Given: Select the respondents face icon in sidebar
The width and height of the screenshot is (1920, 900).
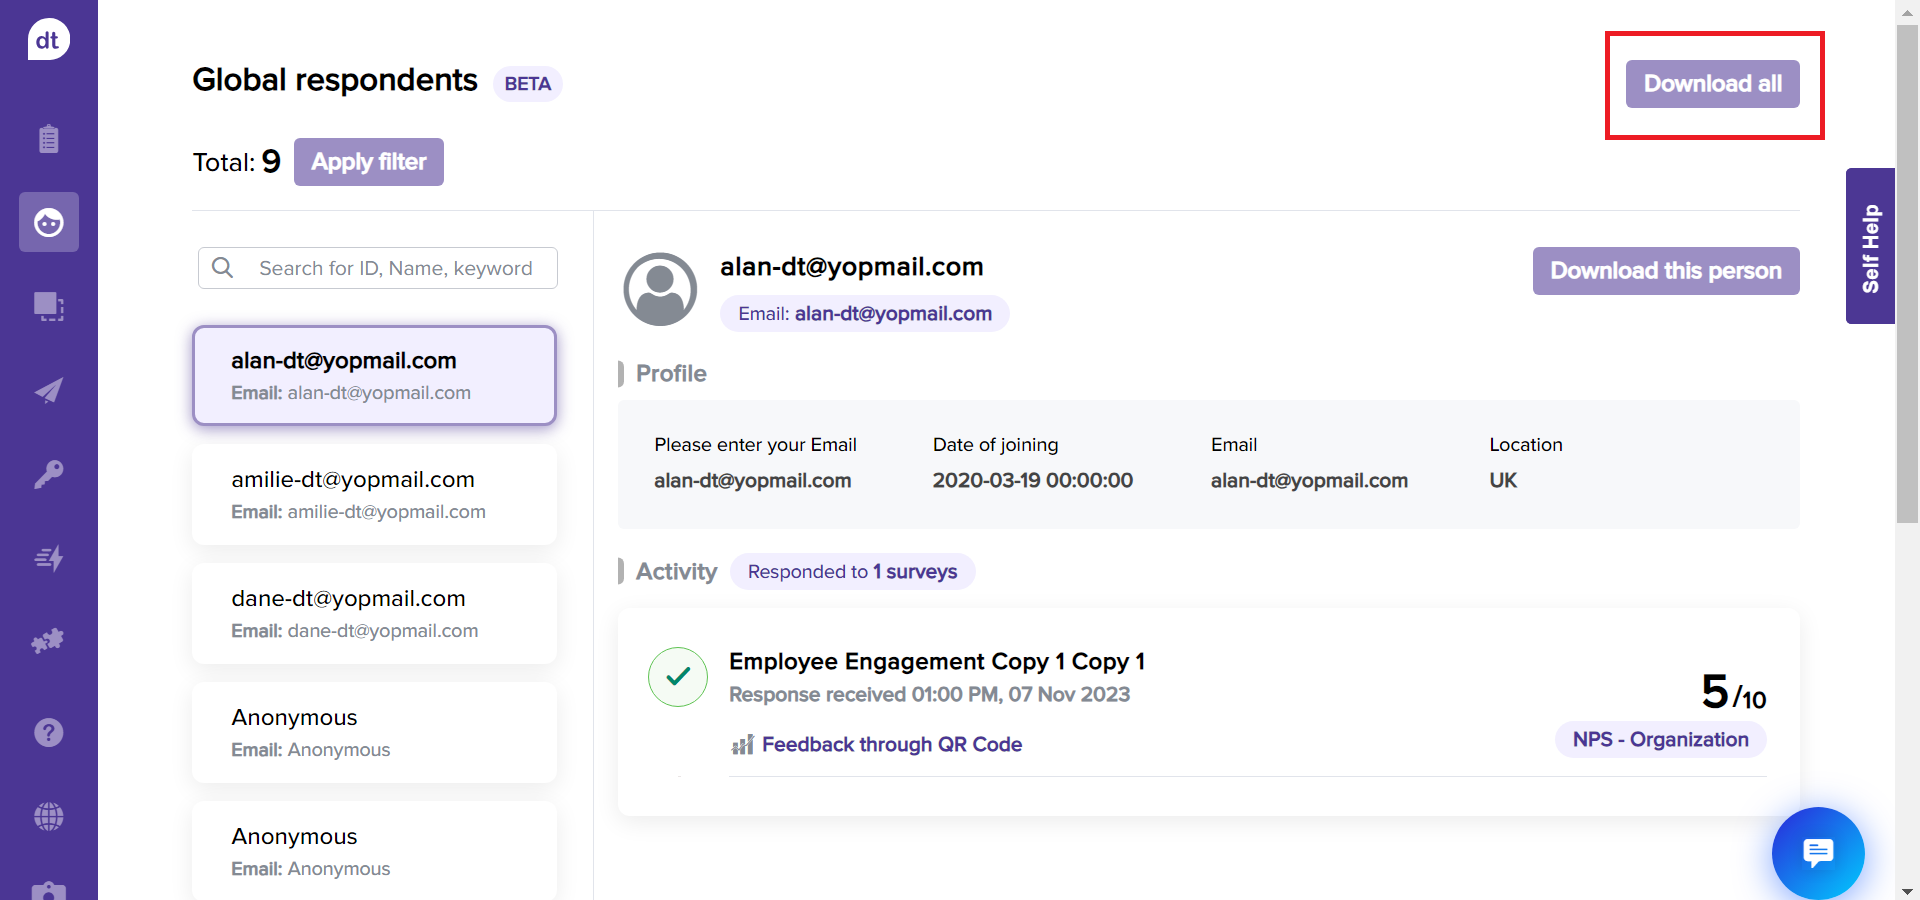Looking at the screenshot, I should [x=48, y=222].
